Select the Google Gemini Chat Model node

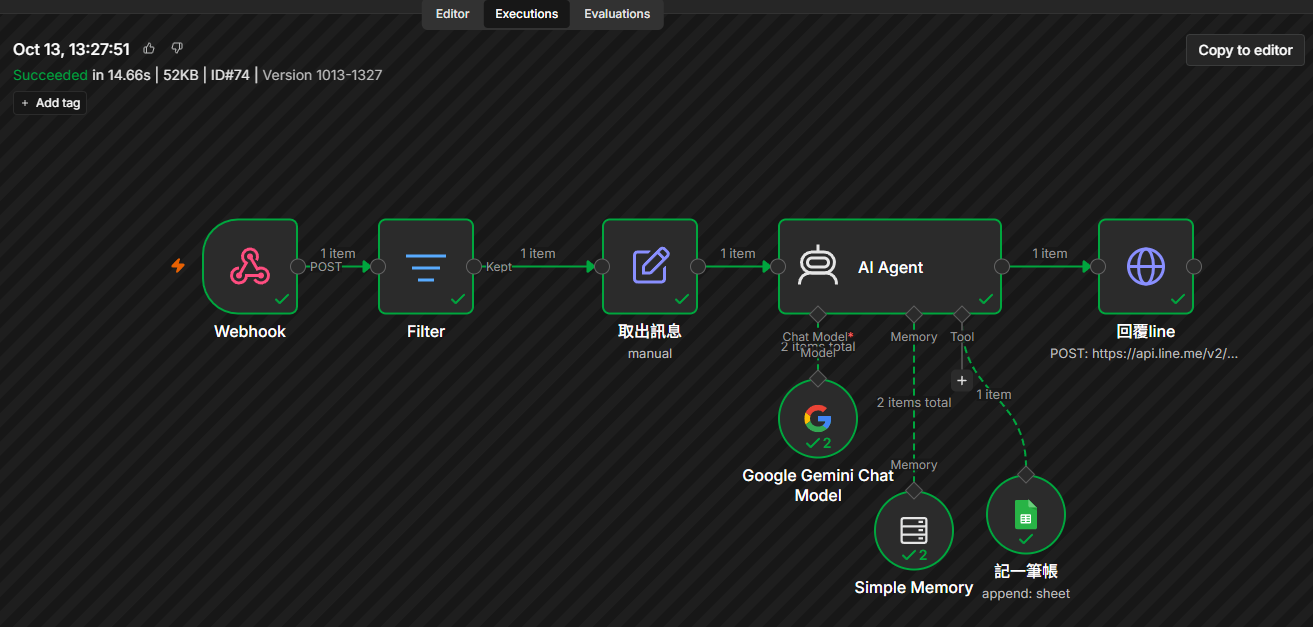[818, 418]
